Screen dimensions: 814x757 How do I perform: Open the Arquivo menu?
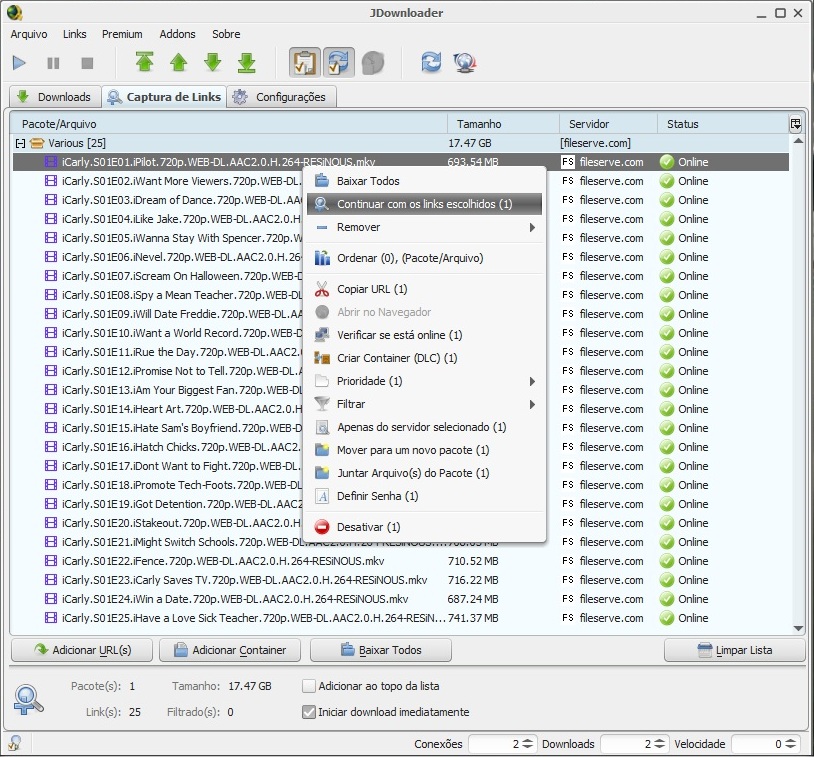(x=29, y=34)
